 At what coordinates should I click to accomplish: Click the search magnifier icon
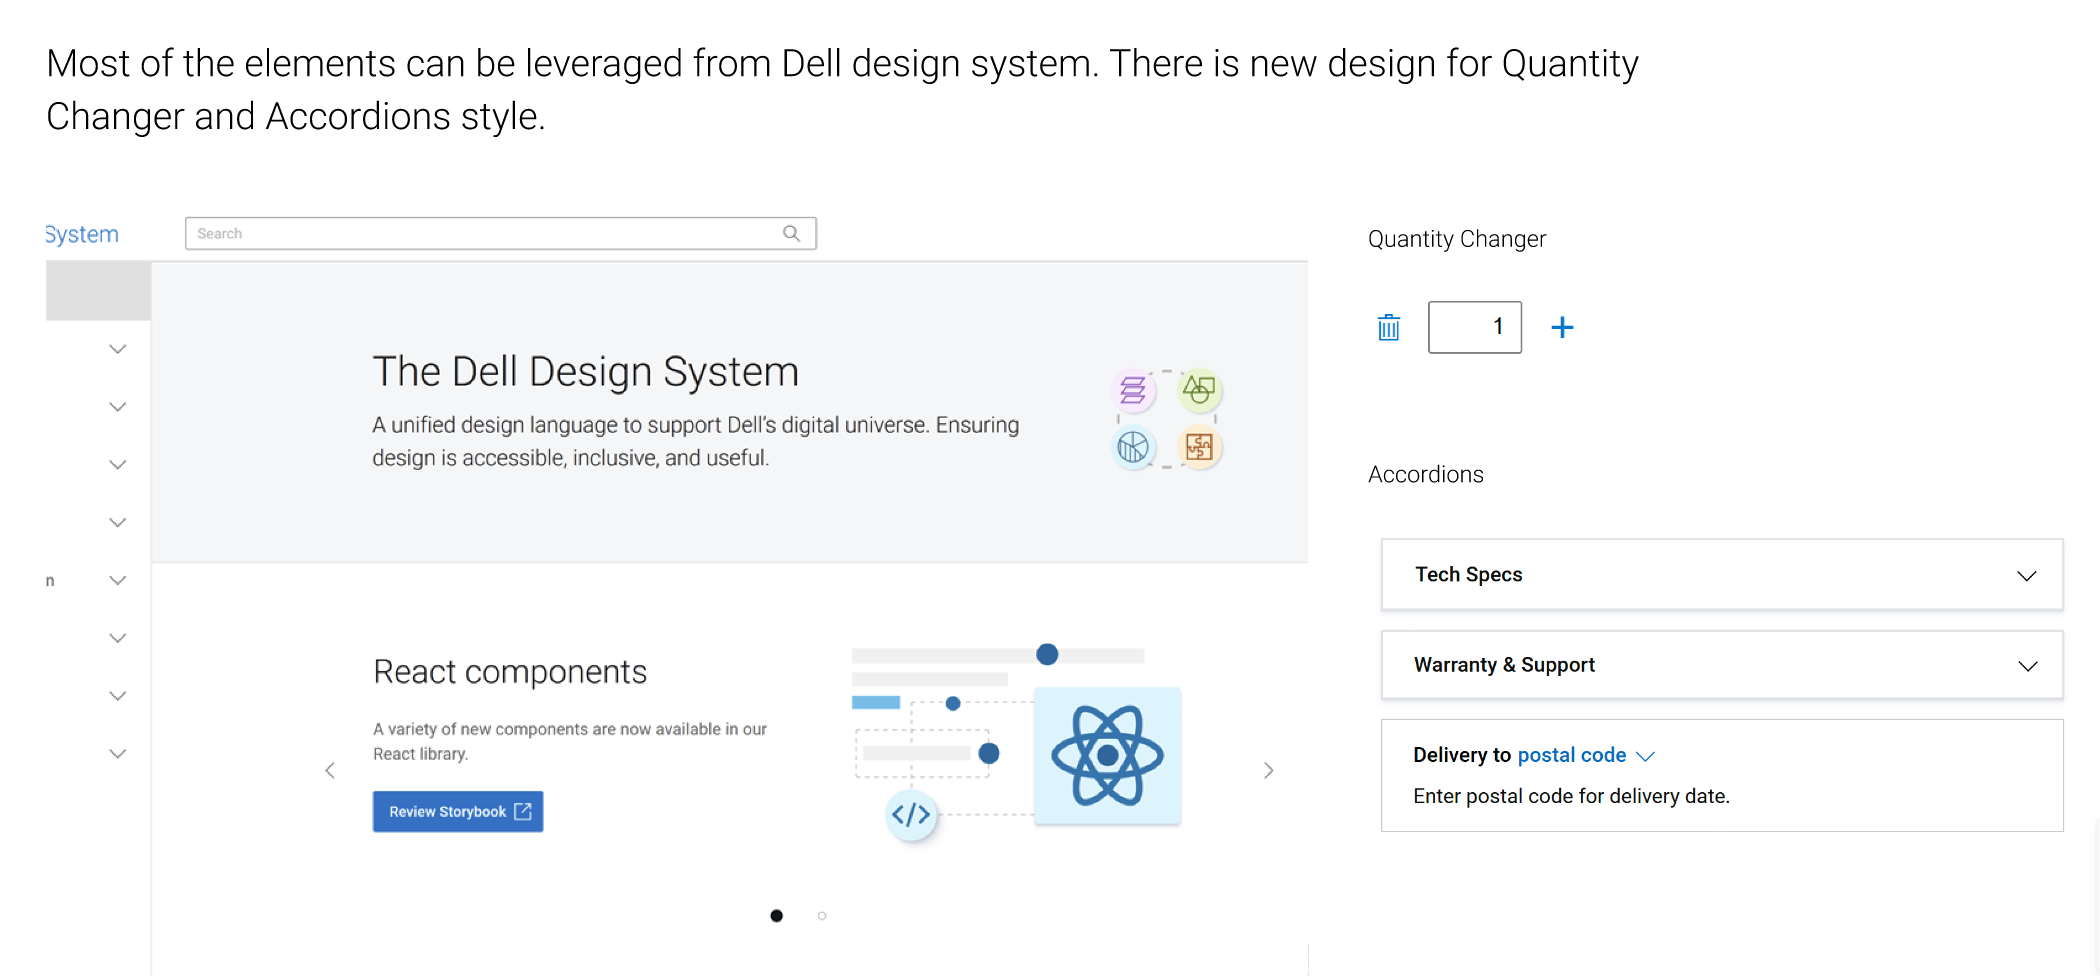791,233
